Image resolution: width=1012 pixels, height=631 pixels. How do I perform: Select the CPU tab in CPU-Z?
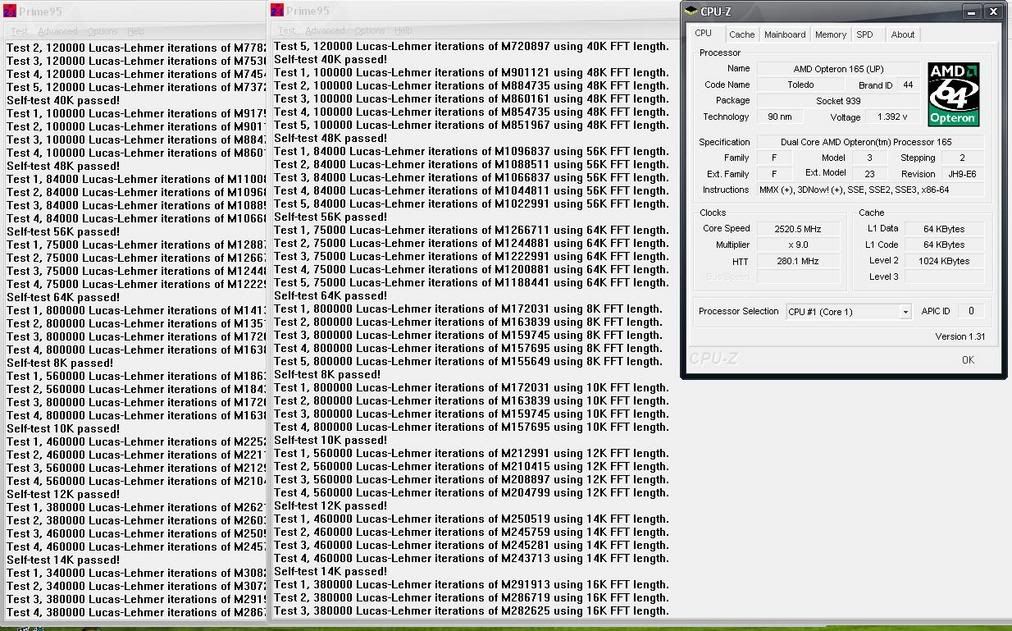[703, 34]
